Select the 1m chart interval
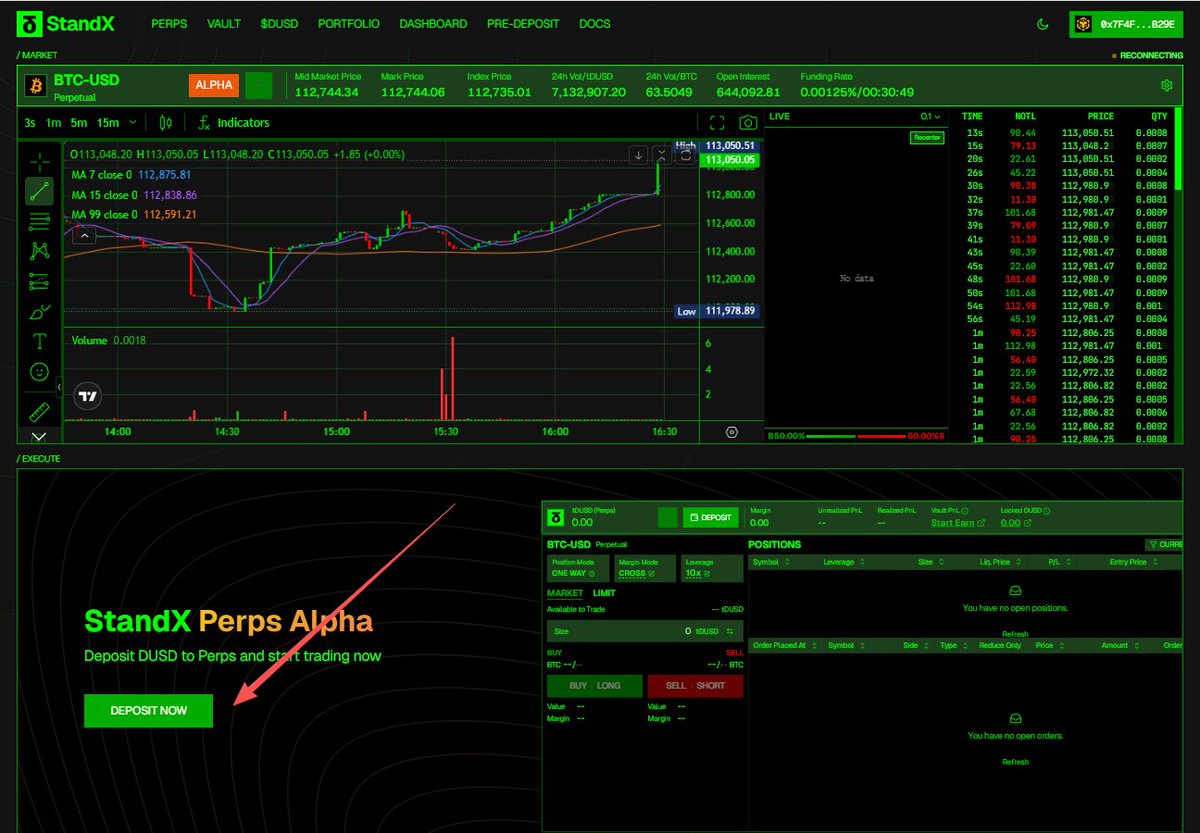The height and width of the screenshot is (833, 1200). (x=54, y=123)
